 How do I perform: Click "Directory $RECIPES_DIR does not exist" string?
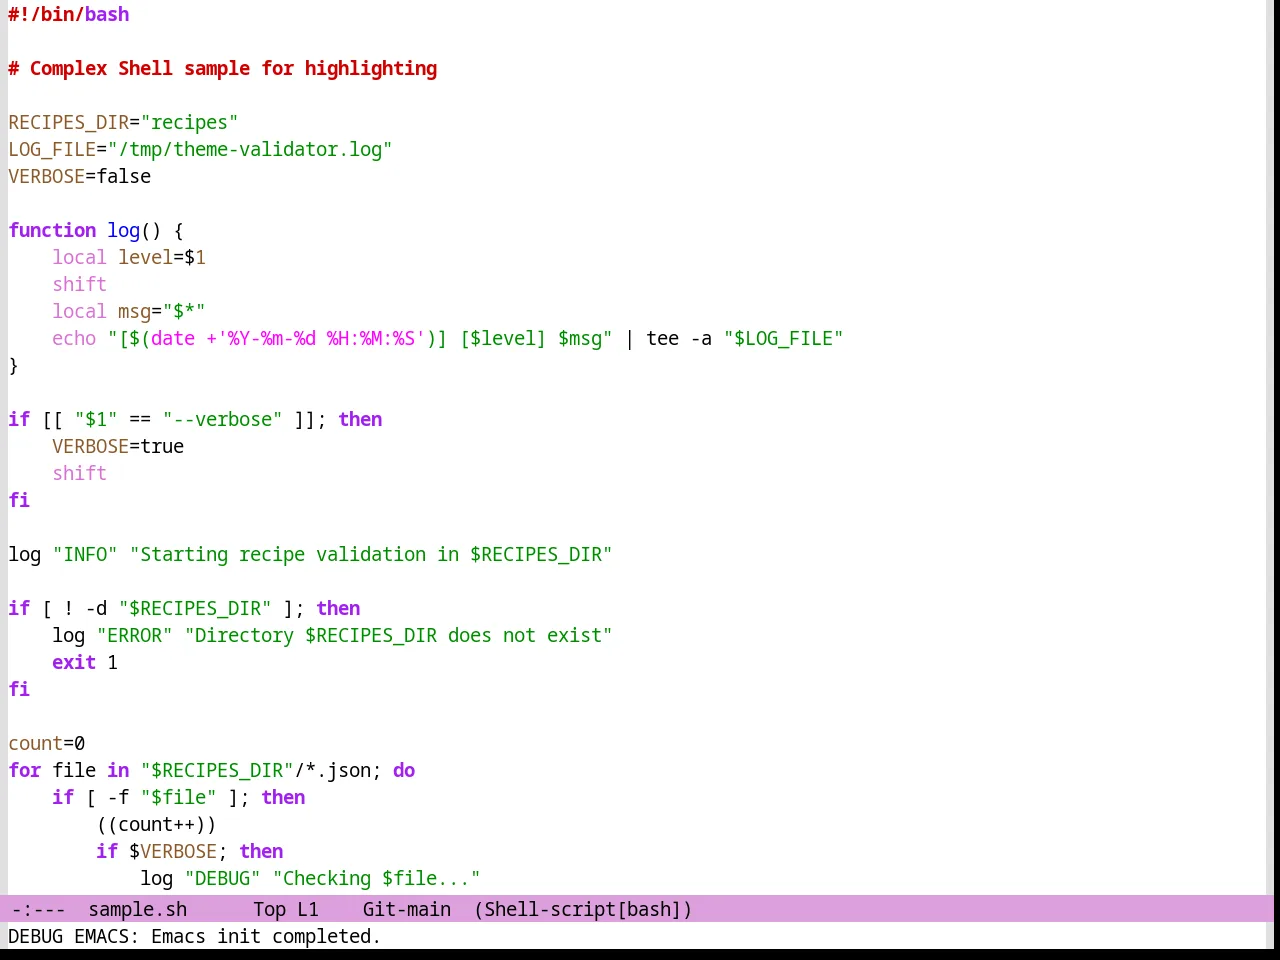coord(399,636)
